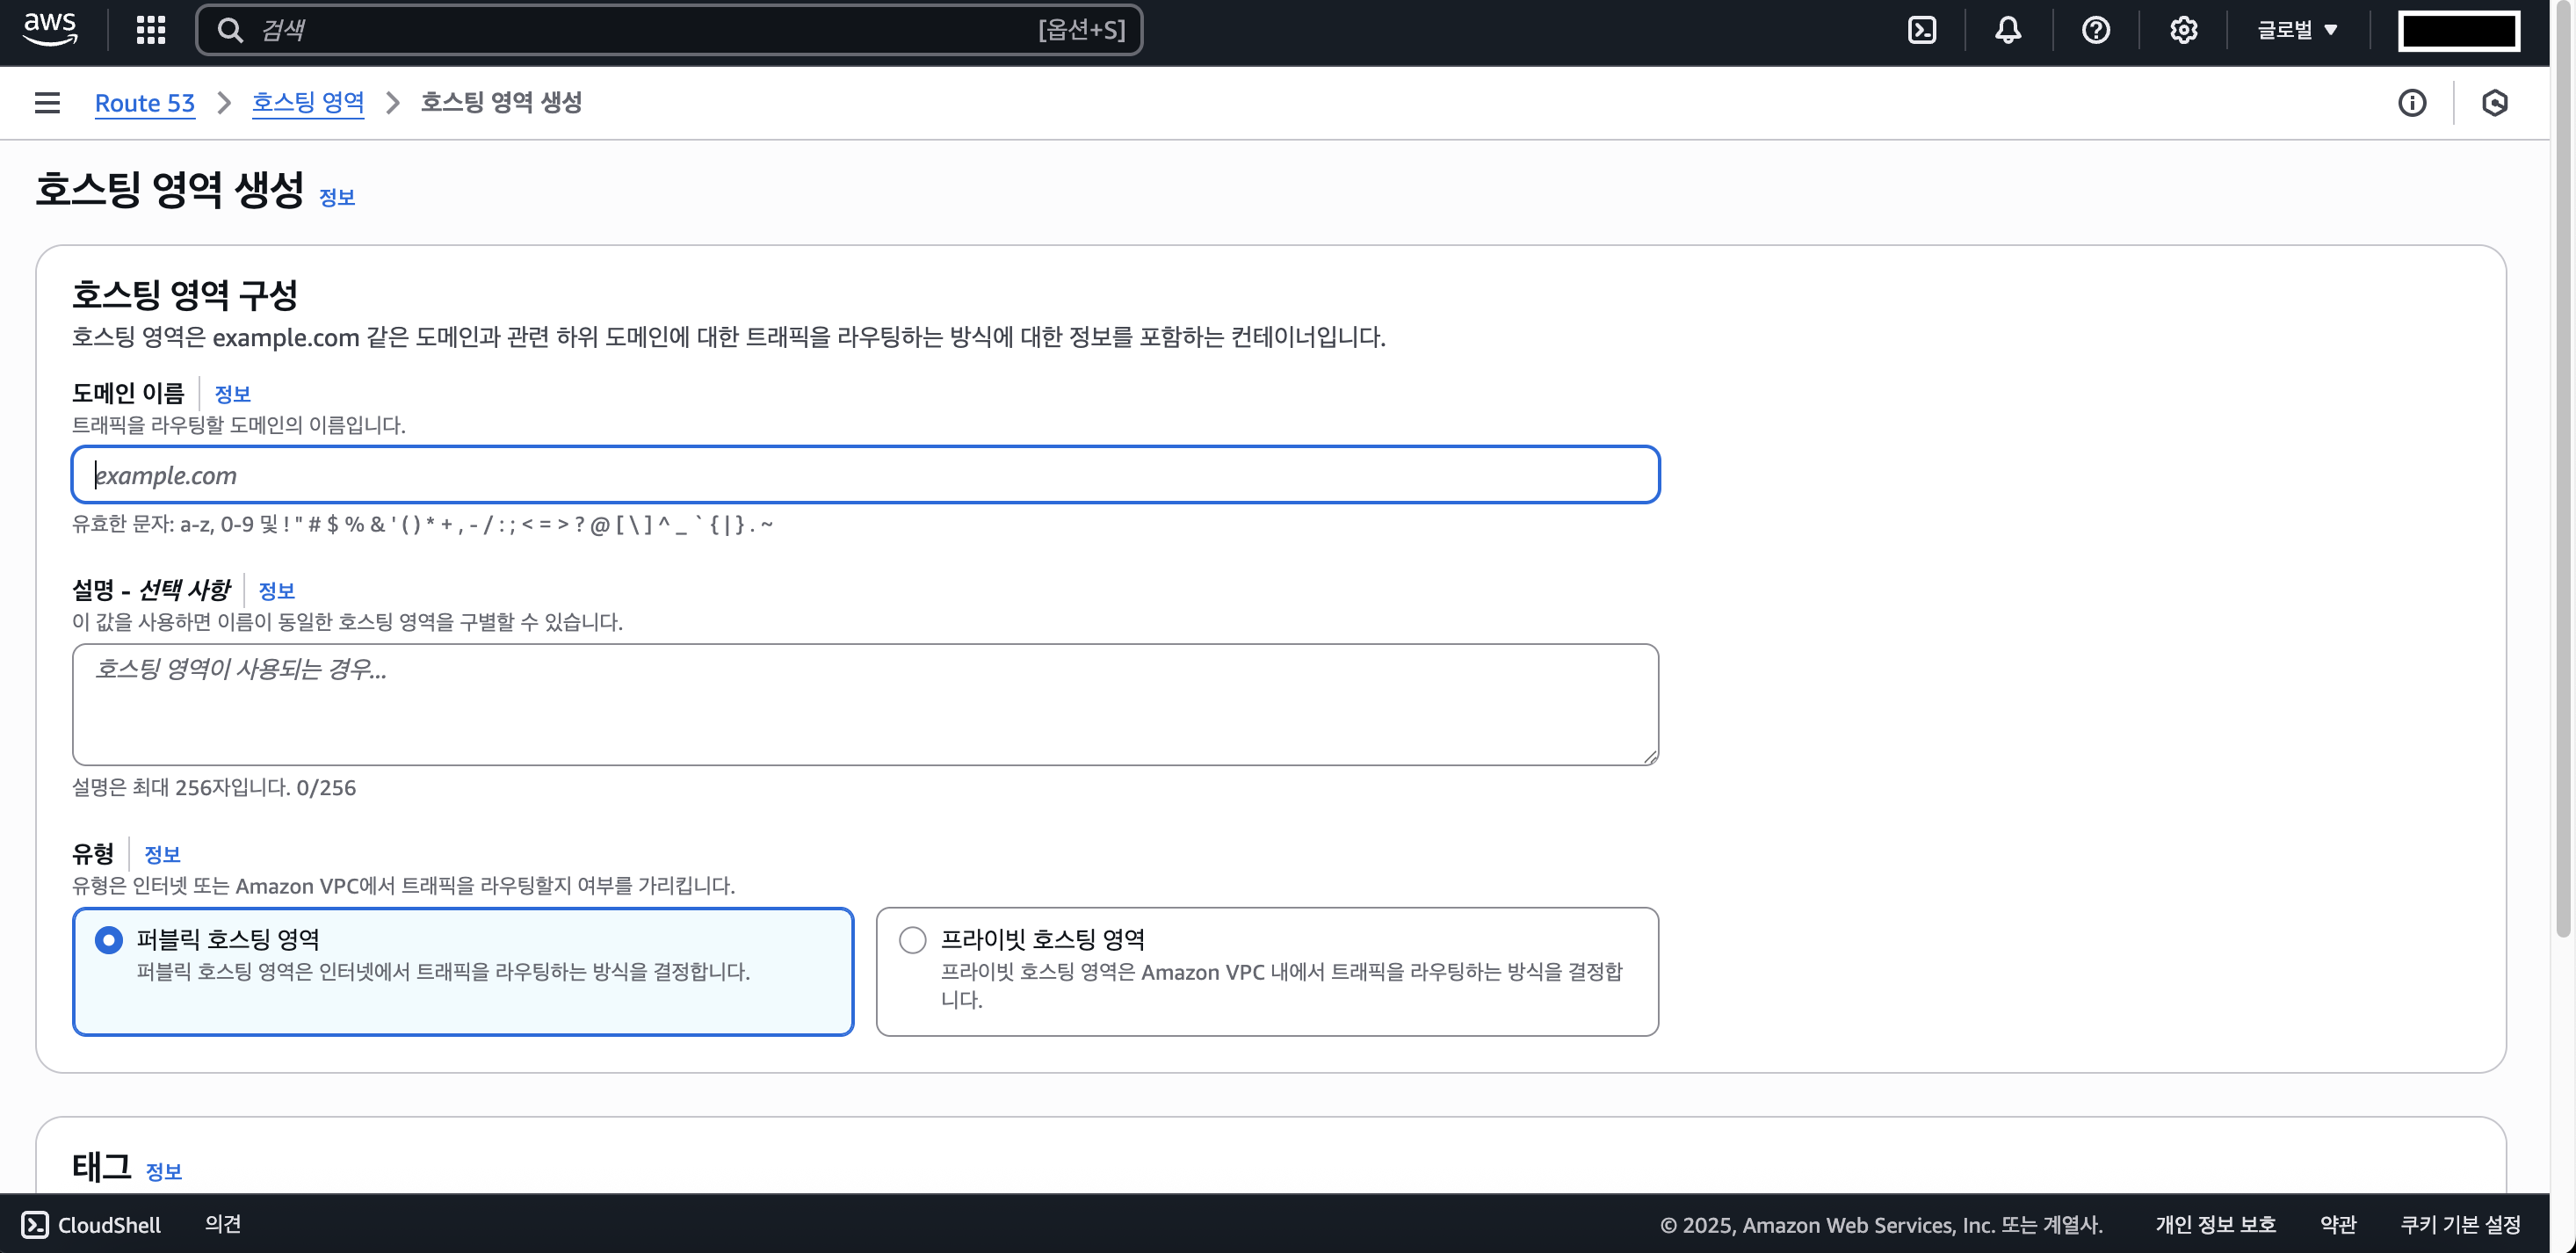Expand the 글로벌 region dropdown
This screenshot has width=2576, height=1253.
(x=2297, y=30)
